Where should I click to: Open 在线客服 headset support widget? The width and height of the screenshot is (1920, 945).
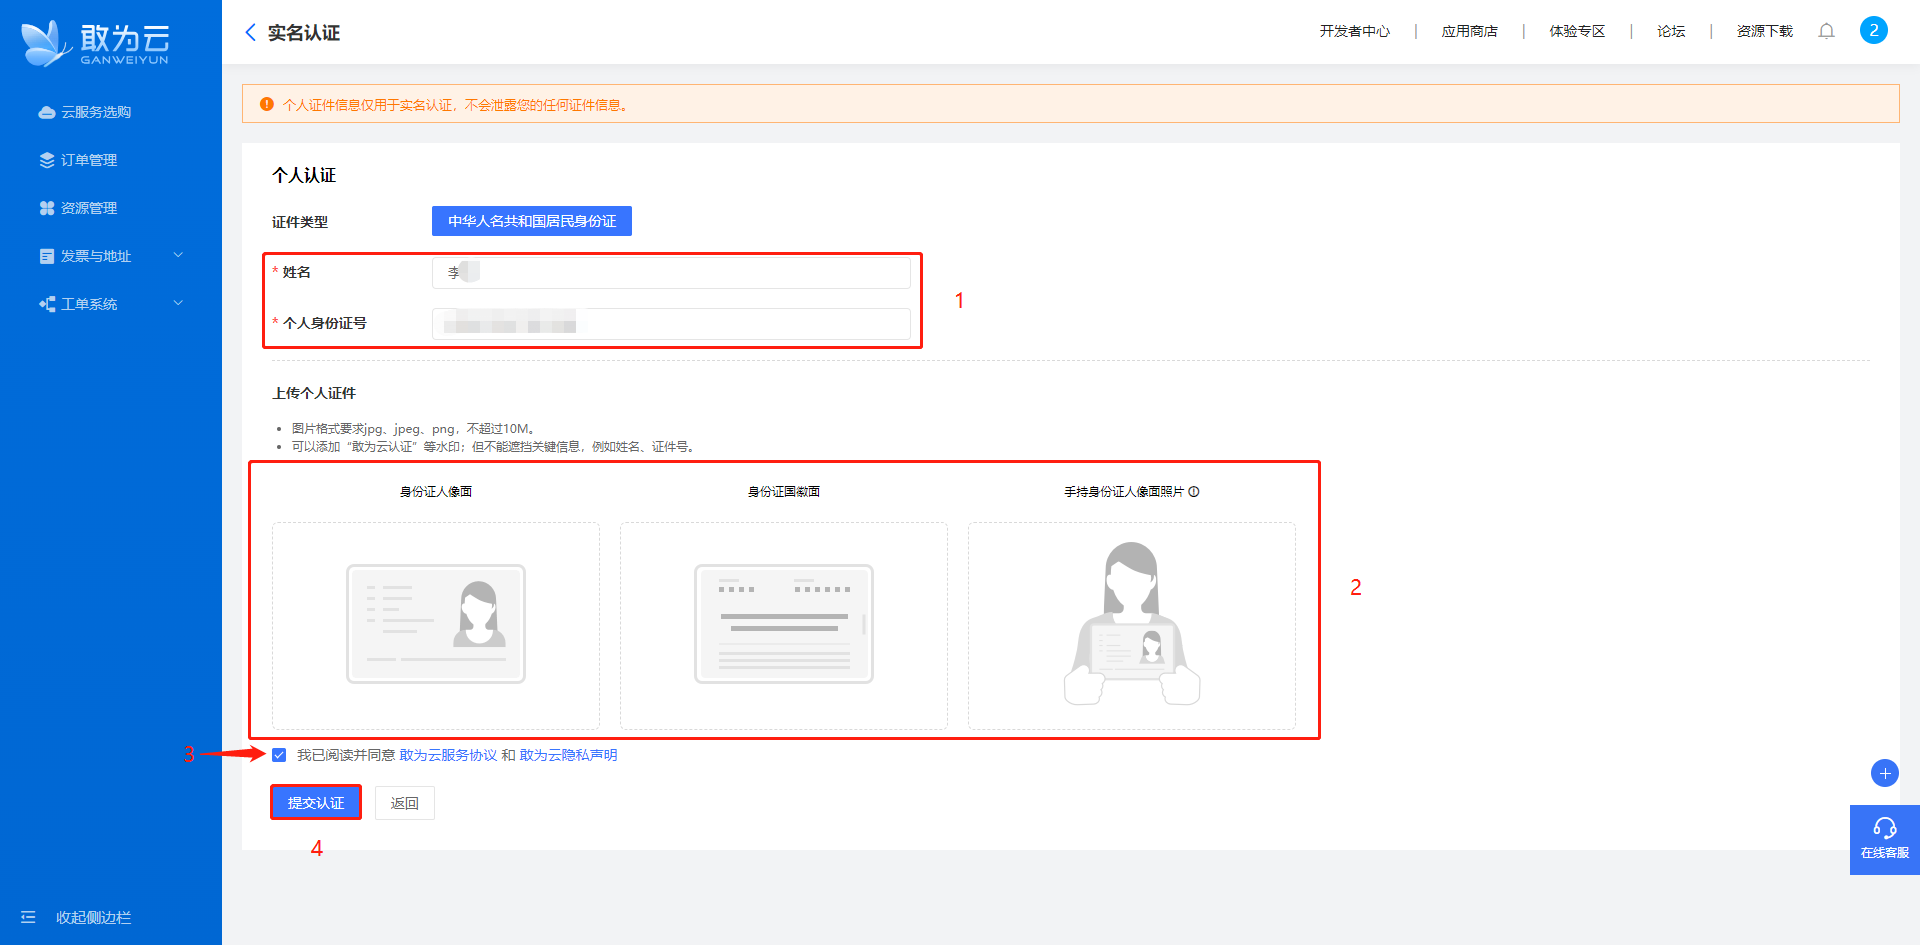(x=1884, y=839)
